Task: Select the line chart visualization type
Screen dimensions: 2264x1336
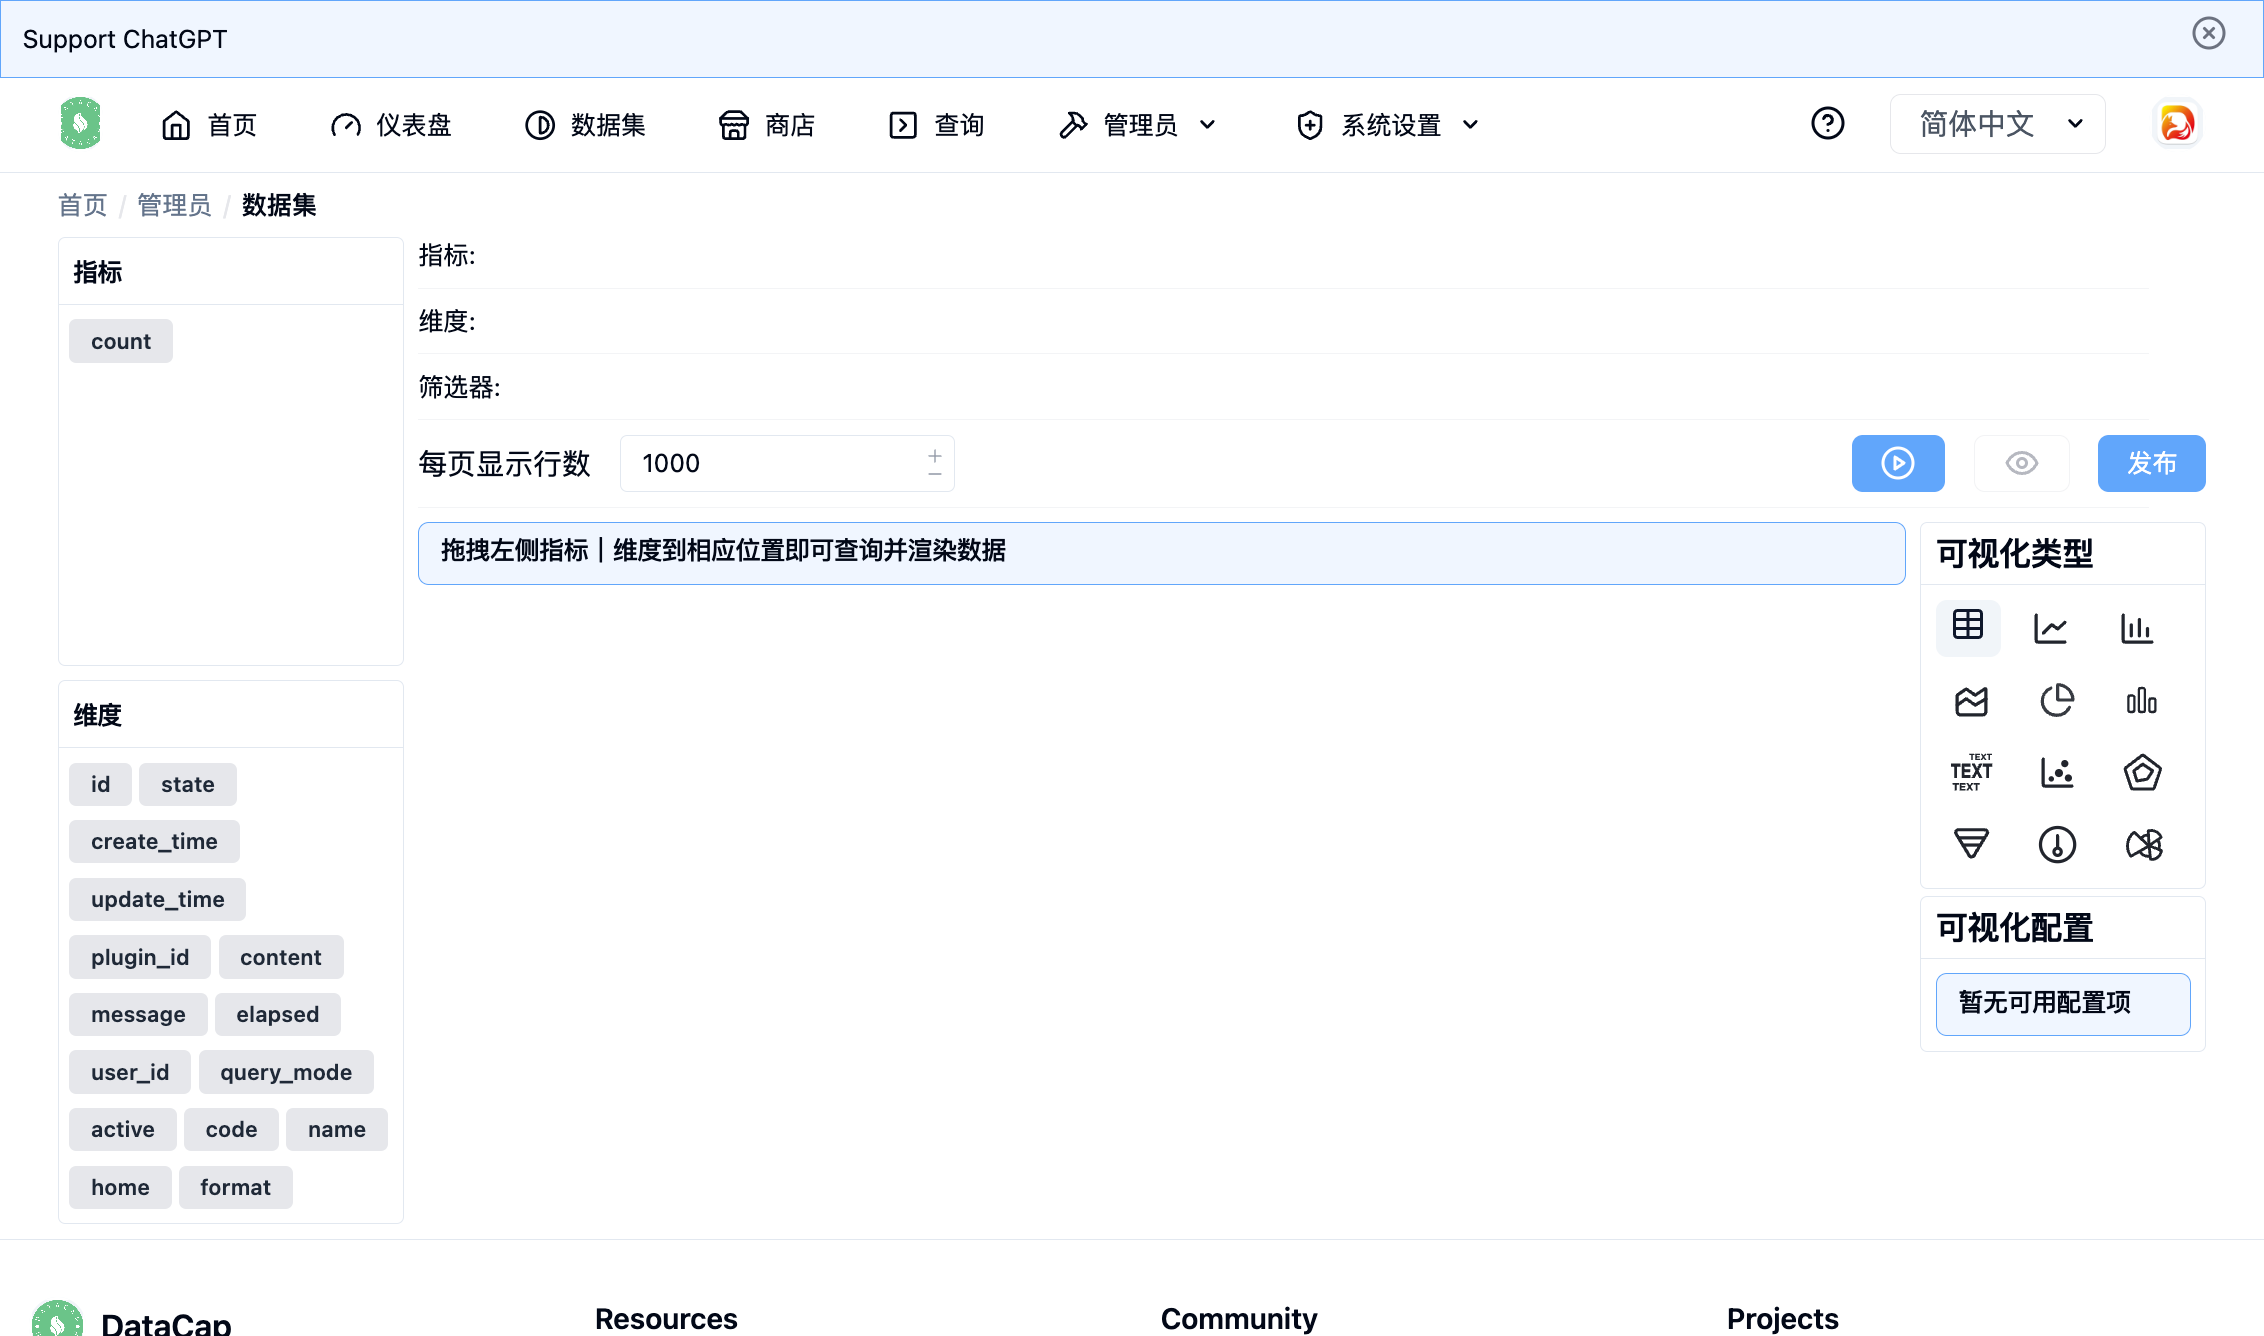Action: click(2051, 628)
